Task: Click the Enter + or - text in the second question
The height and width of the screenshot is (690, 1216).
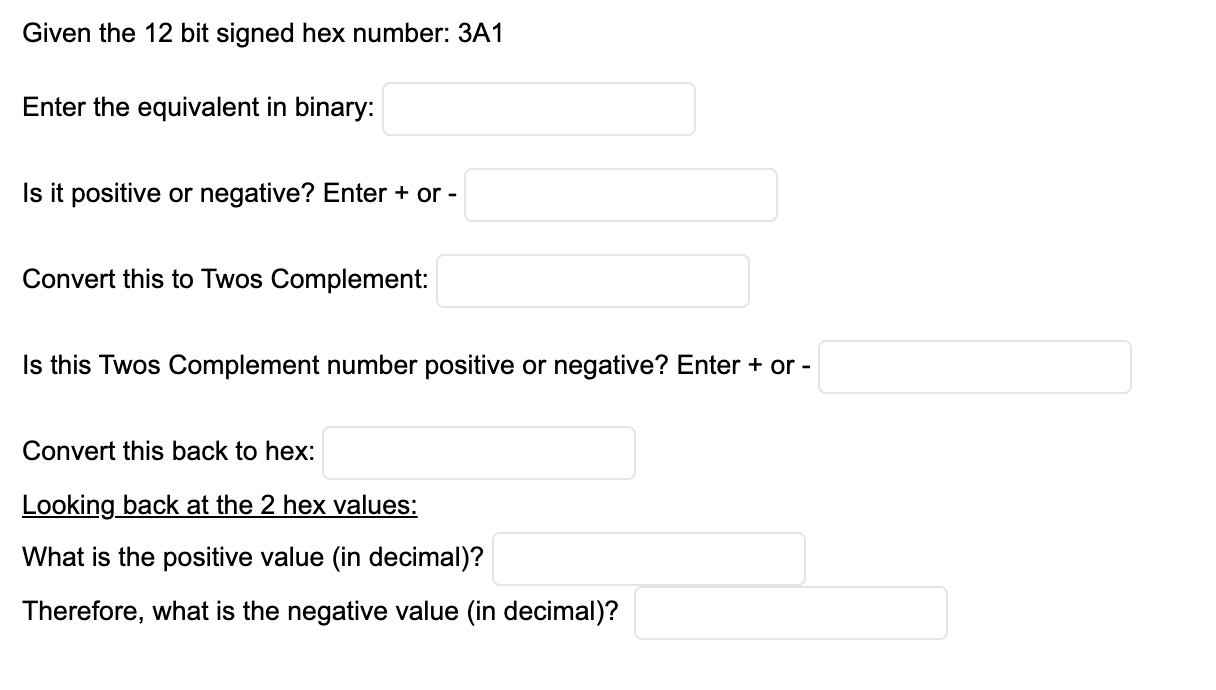Action: 390,194
